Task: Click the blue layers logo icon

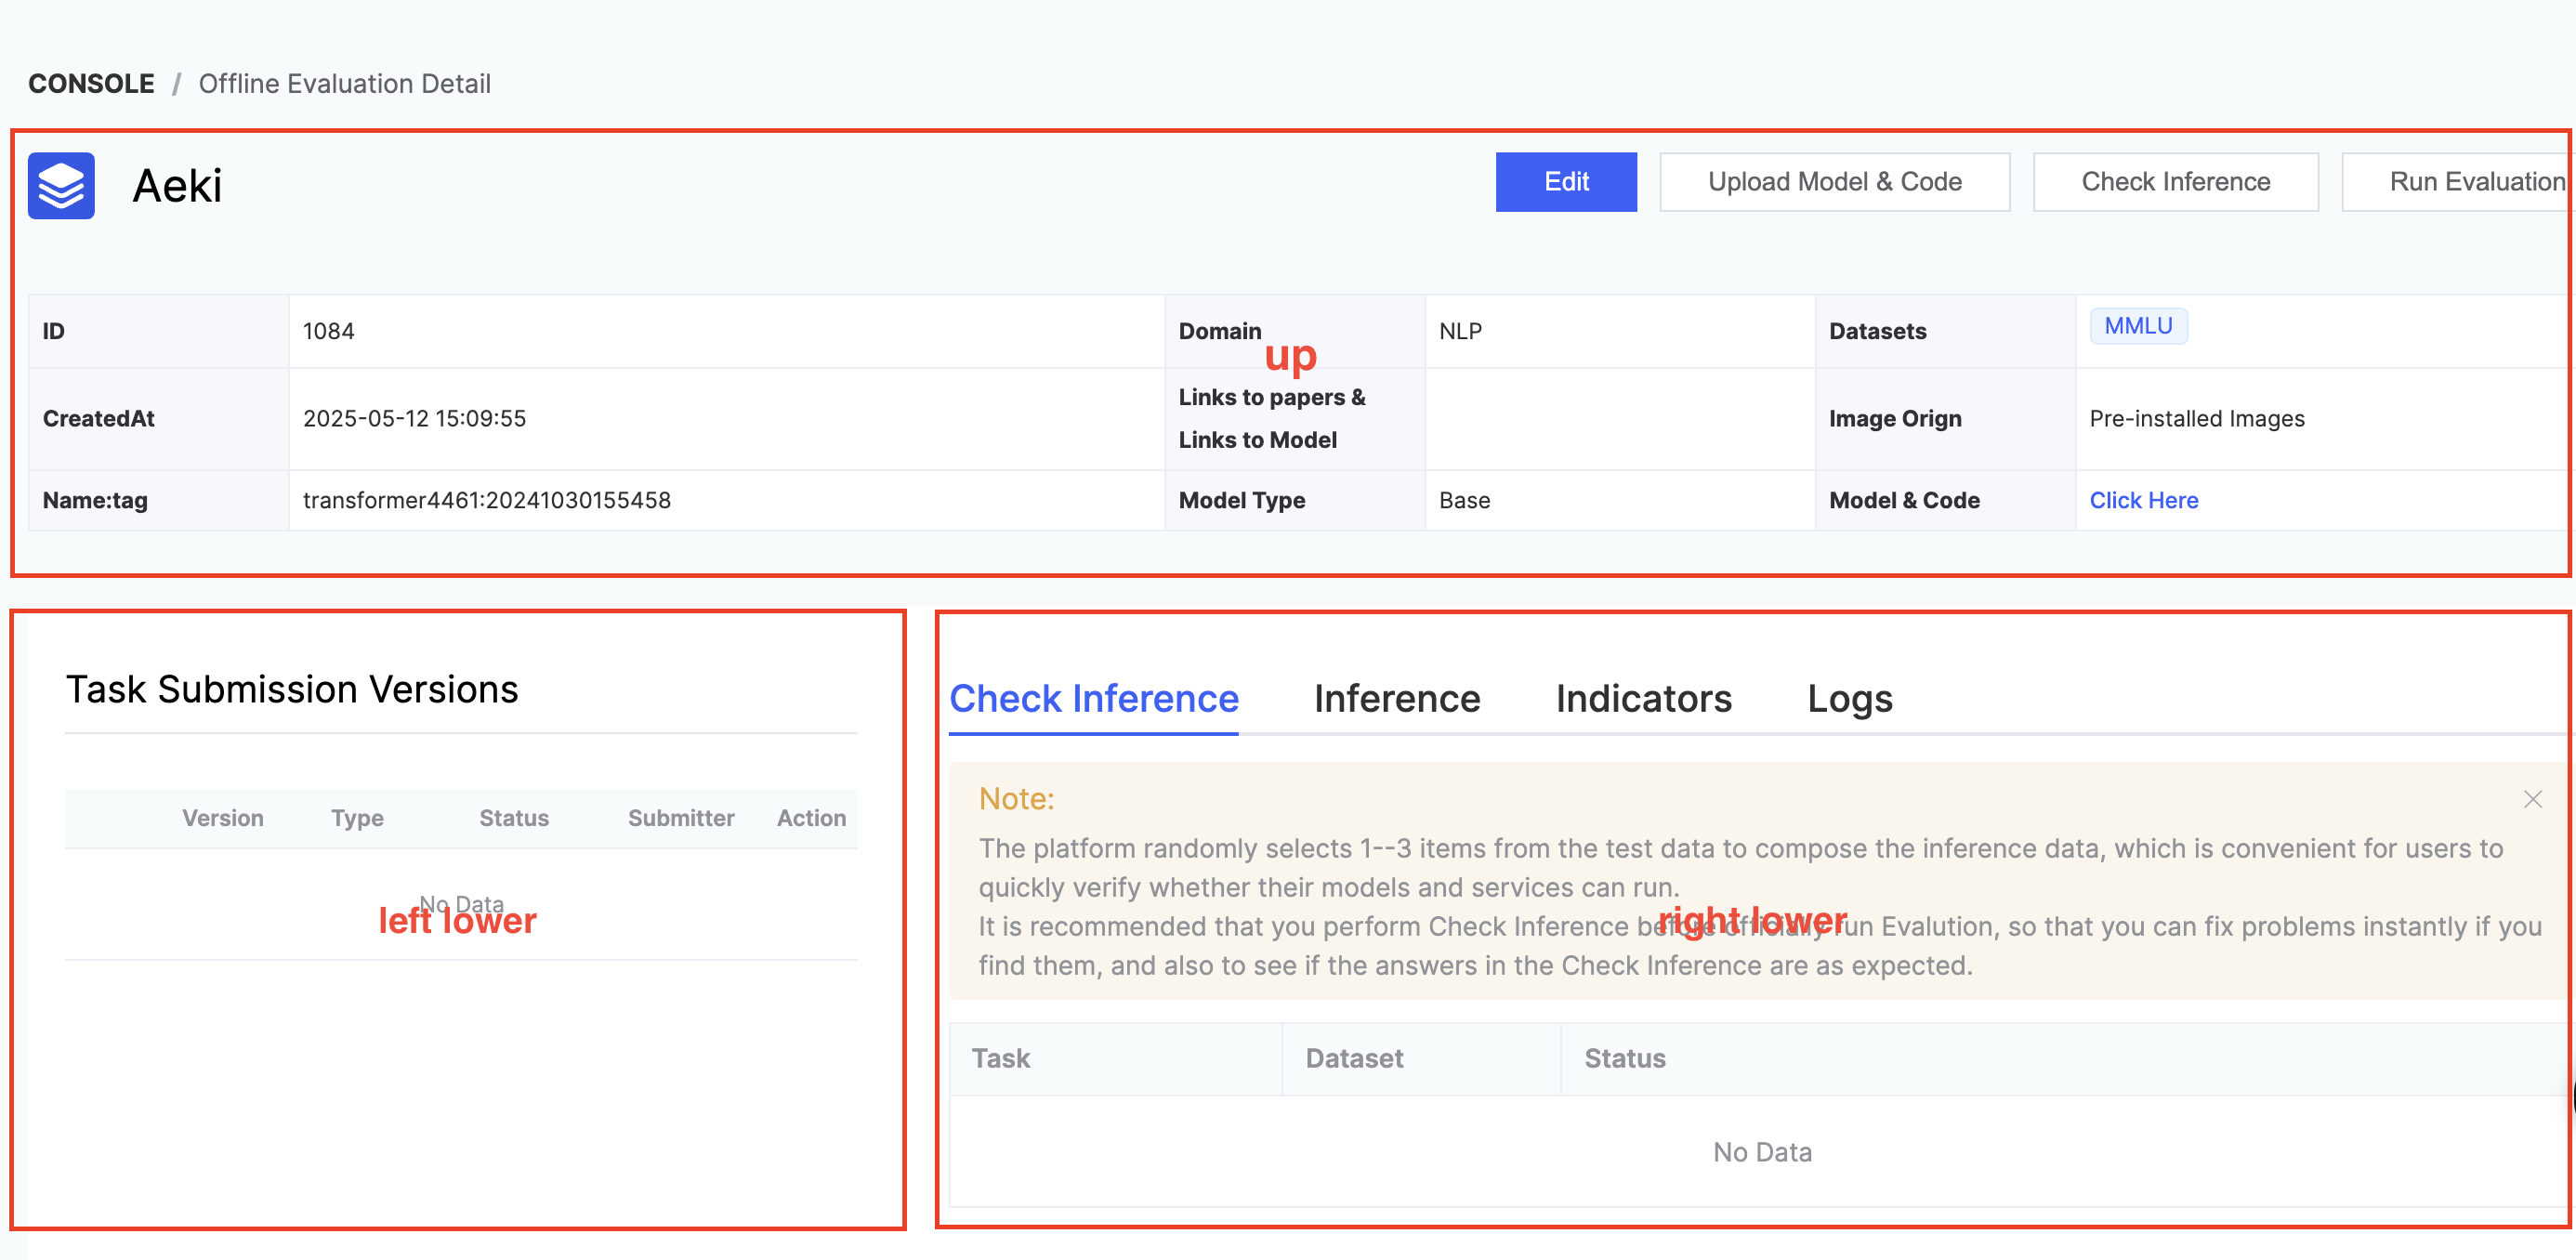Action: click(x=61, y=185)
